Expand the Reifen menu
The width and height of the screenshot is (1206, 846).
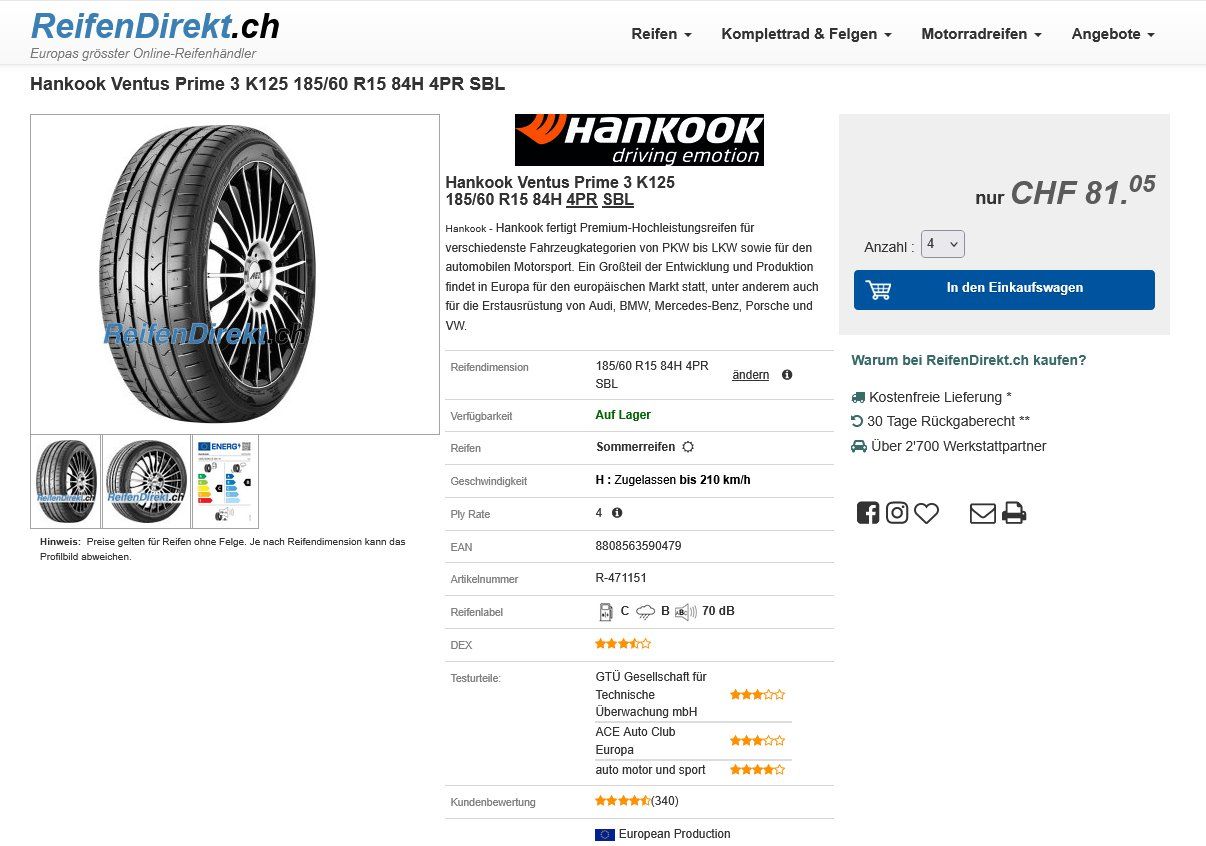661,34
